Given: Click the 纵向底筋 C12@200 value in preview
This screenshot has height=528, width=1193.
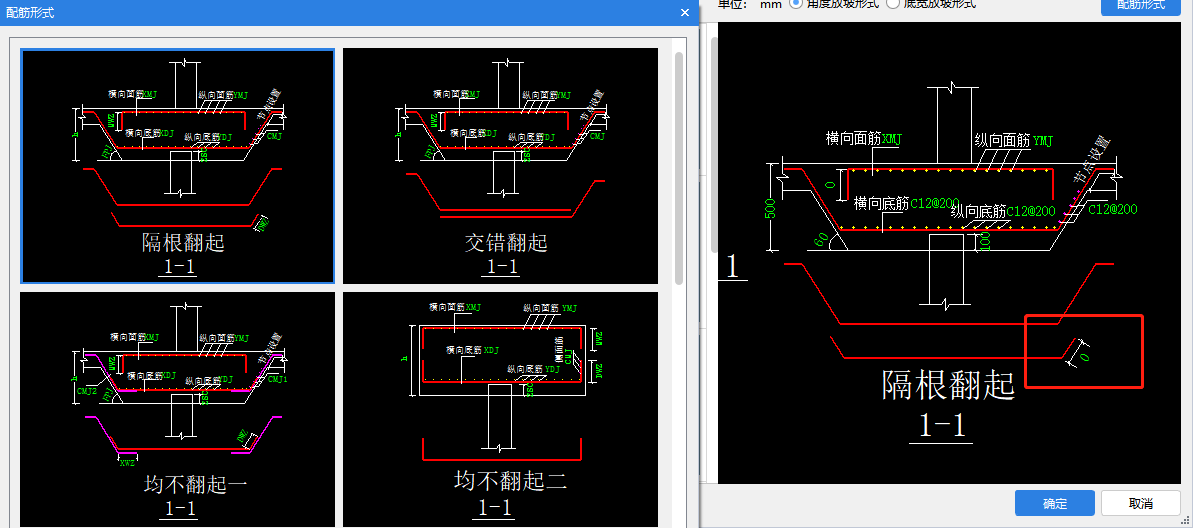Looking at the screenshot, I should [1031, 211].
